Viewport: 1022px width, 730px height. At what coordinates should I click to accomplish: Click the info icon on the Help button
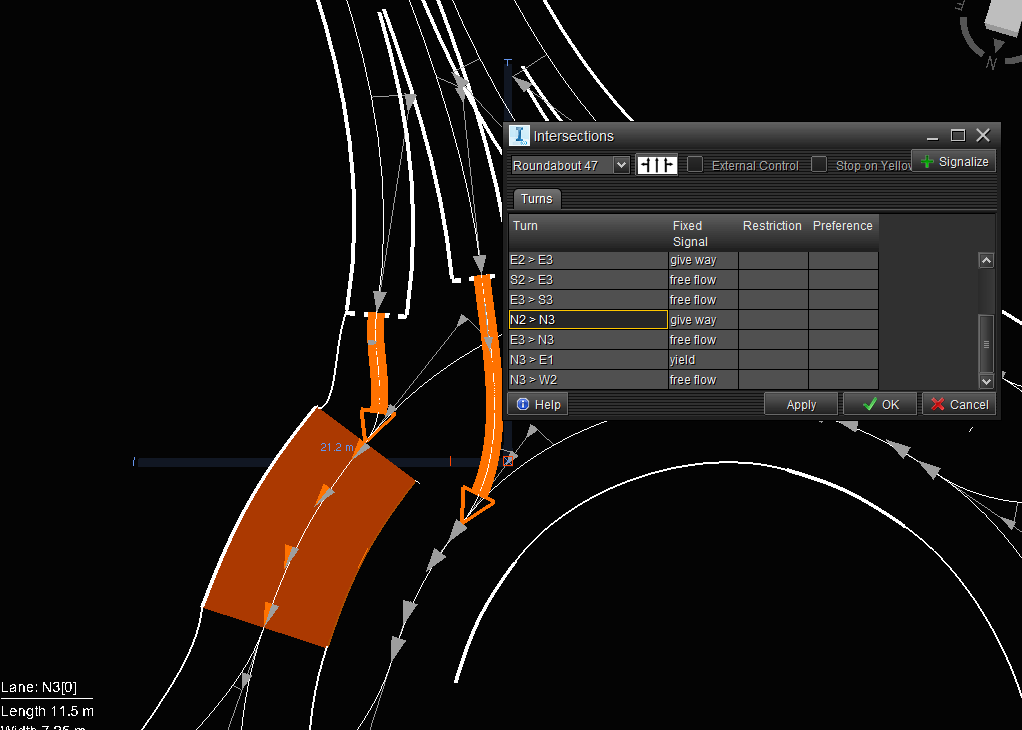pyautogui.click(x=521, y=404)
